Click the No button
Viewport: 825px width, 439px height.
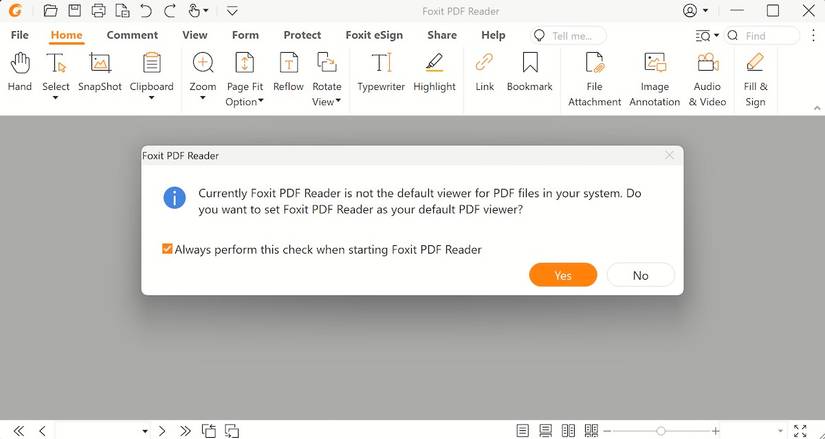pos(640,275)
